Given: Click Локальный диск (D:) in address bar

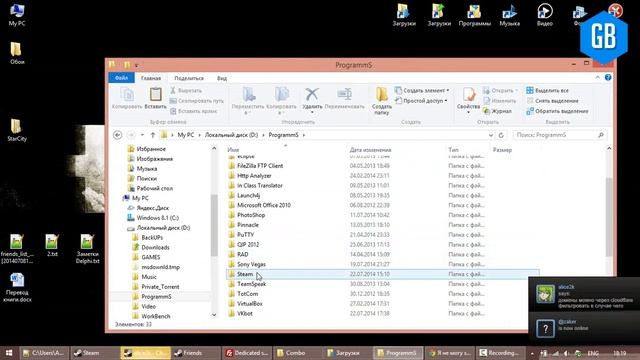Looking at the screenshot, I should (x=231, y=135).
